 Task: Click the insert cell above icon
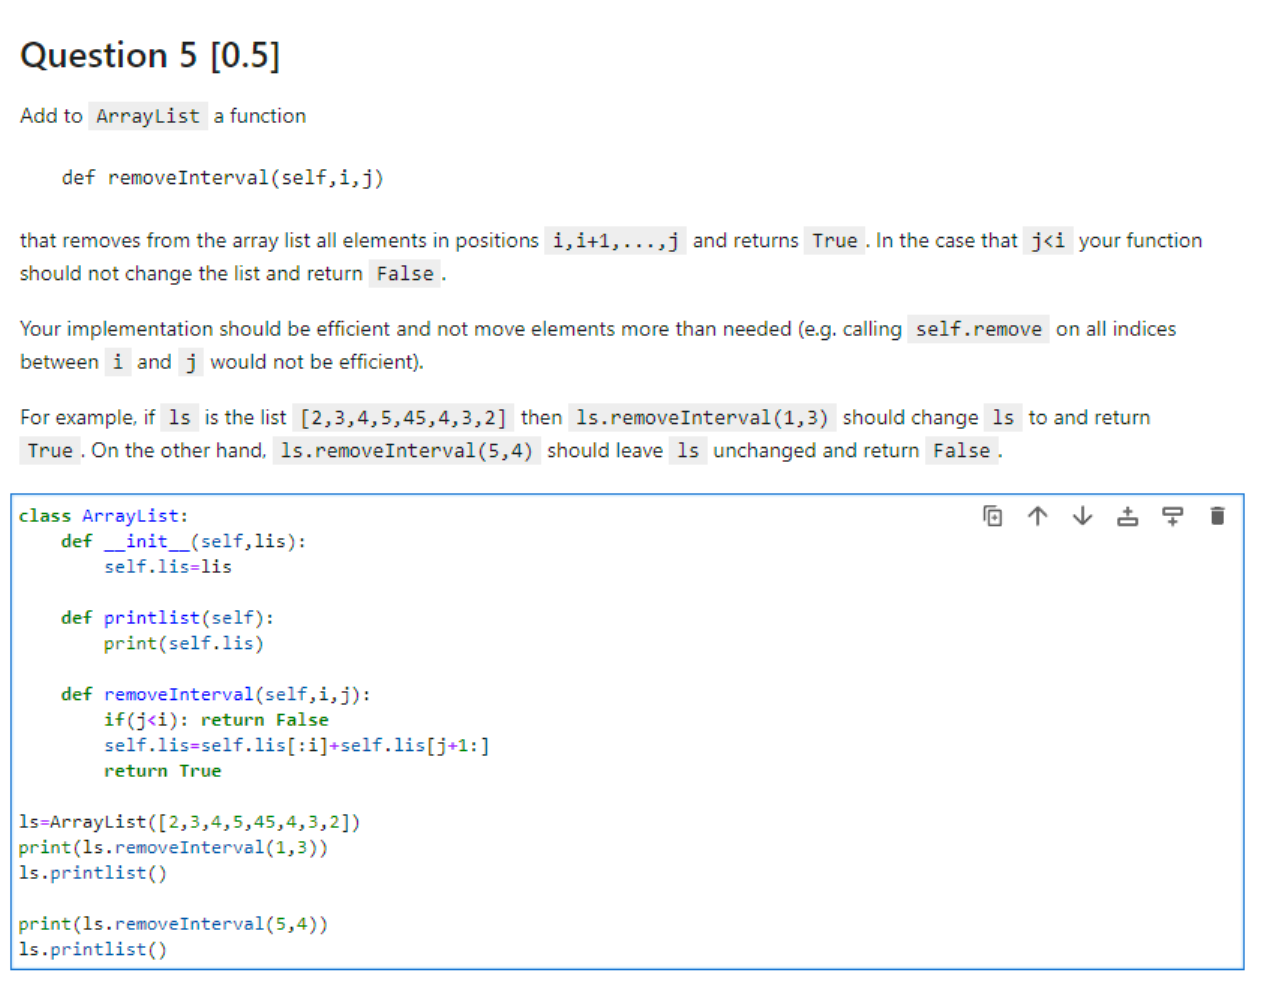1127,516
